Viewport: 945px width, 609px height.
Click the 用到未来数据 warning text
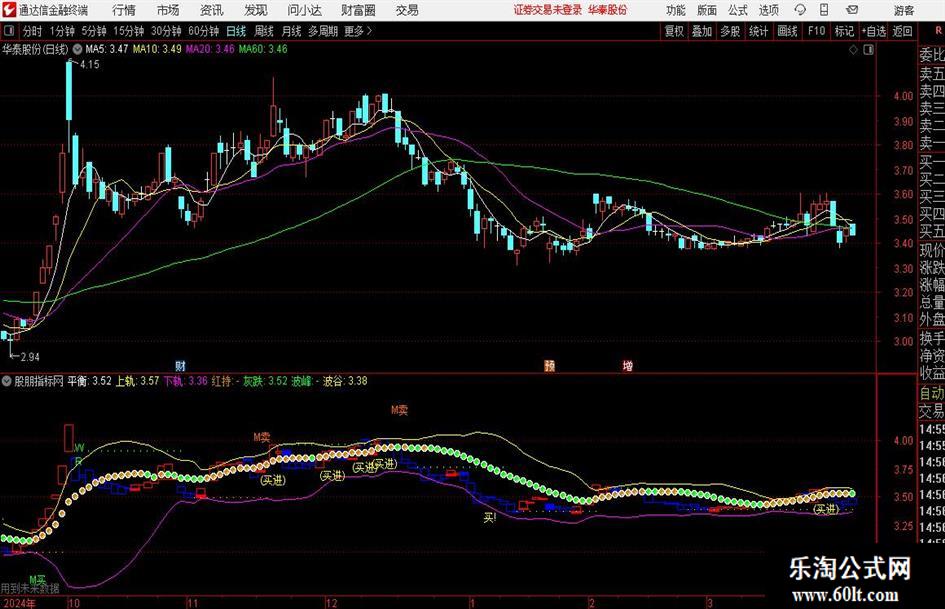[30, 588]
